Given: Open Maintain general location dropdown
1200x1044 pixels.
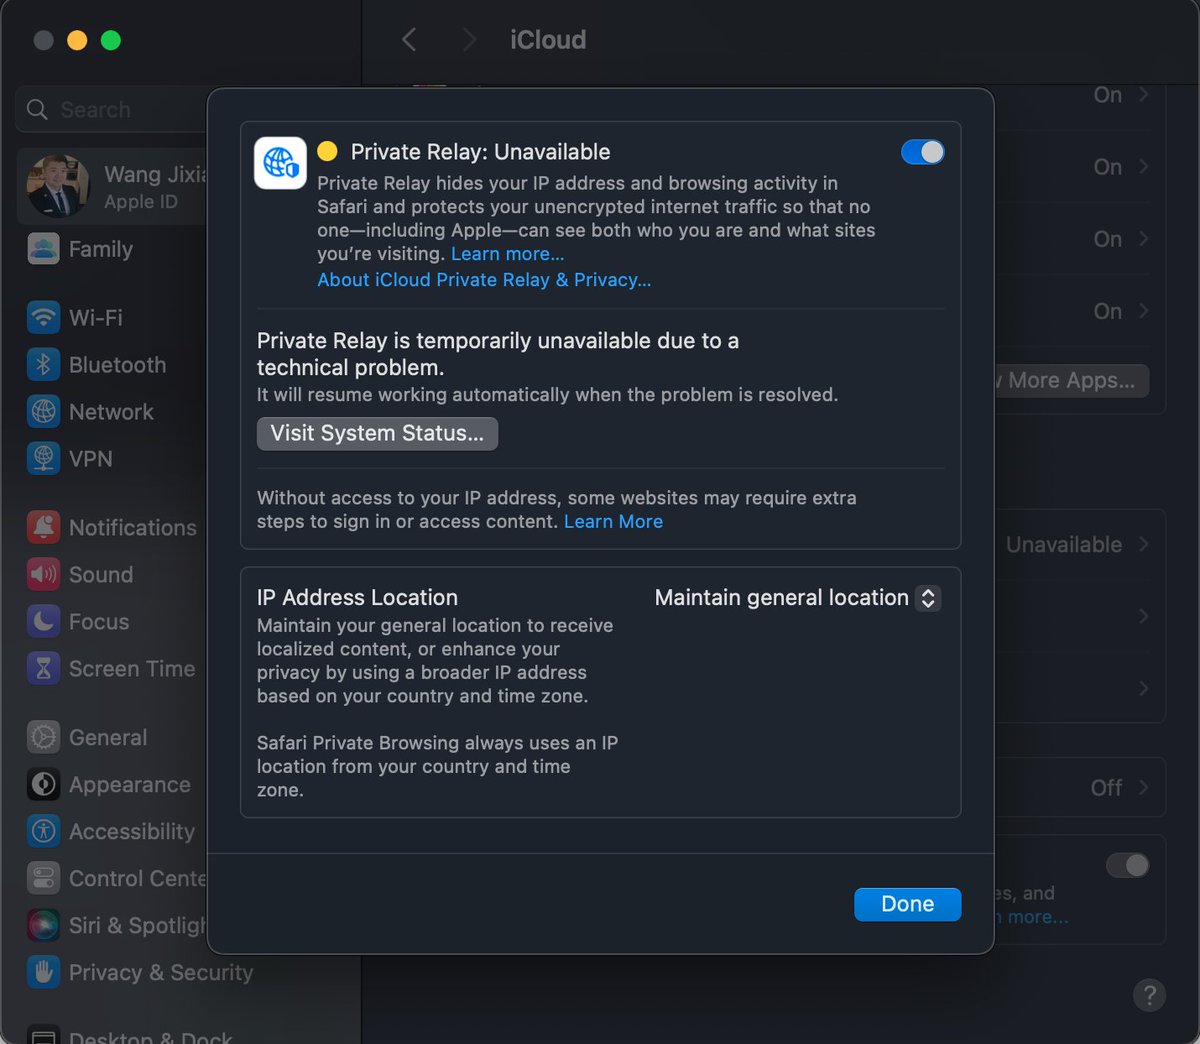Looking at the screenshot, I should coord(797,598).
